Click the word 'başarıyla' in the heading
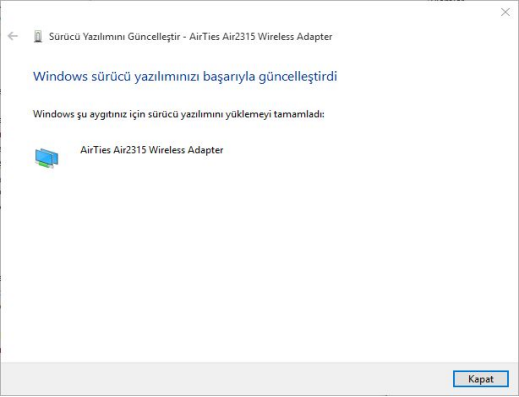The width and height of the screenshot is (519, 397). [x=229, y=77]
